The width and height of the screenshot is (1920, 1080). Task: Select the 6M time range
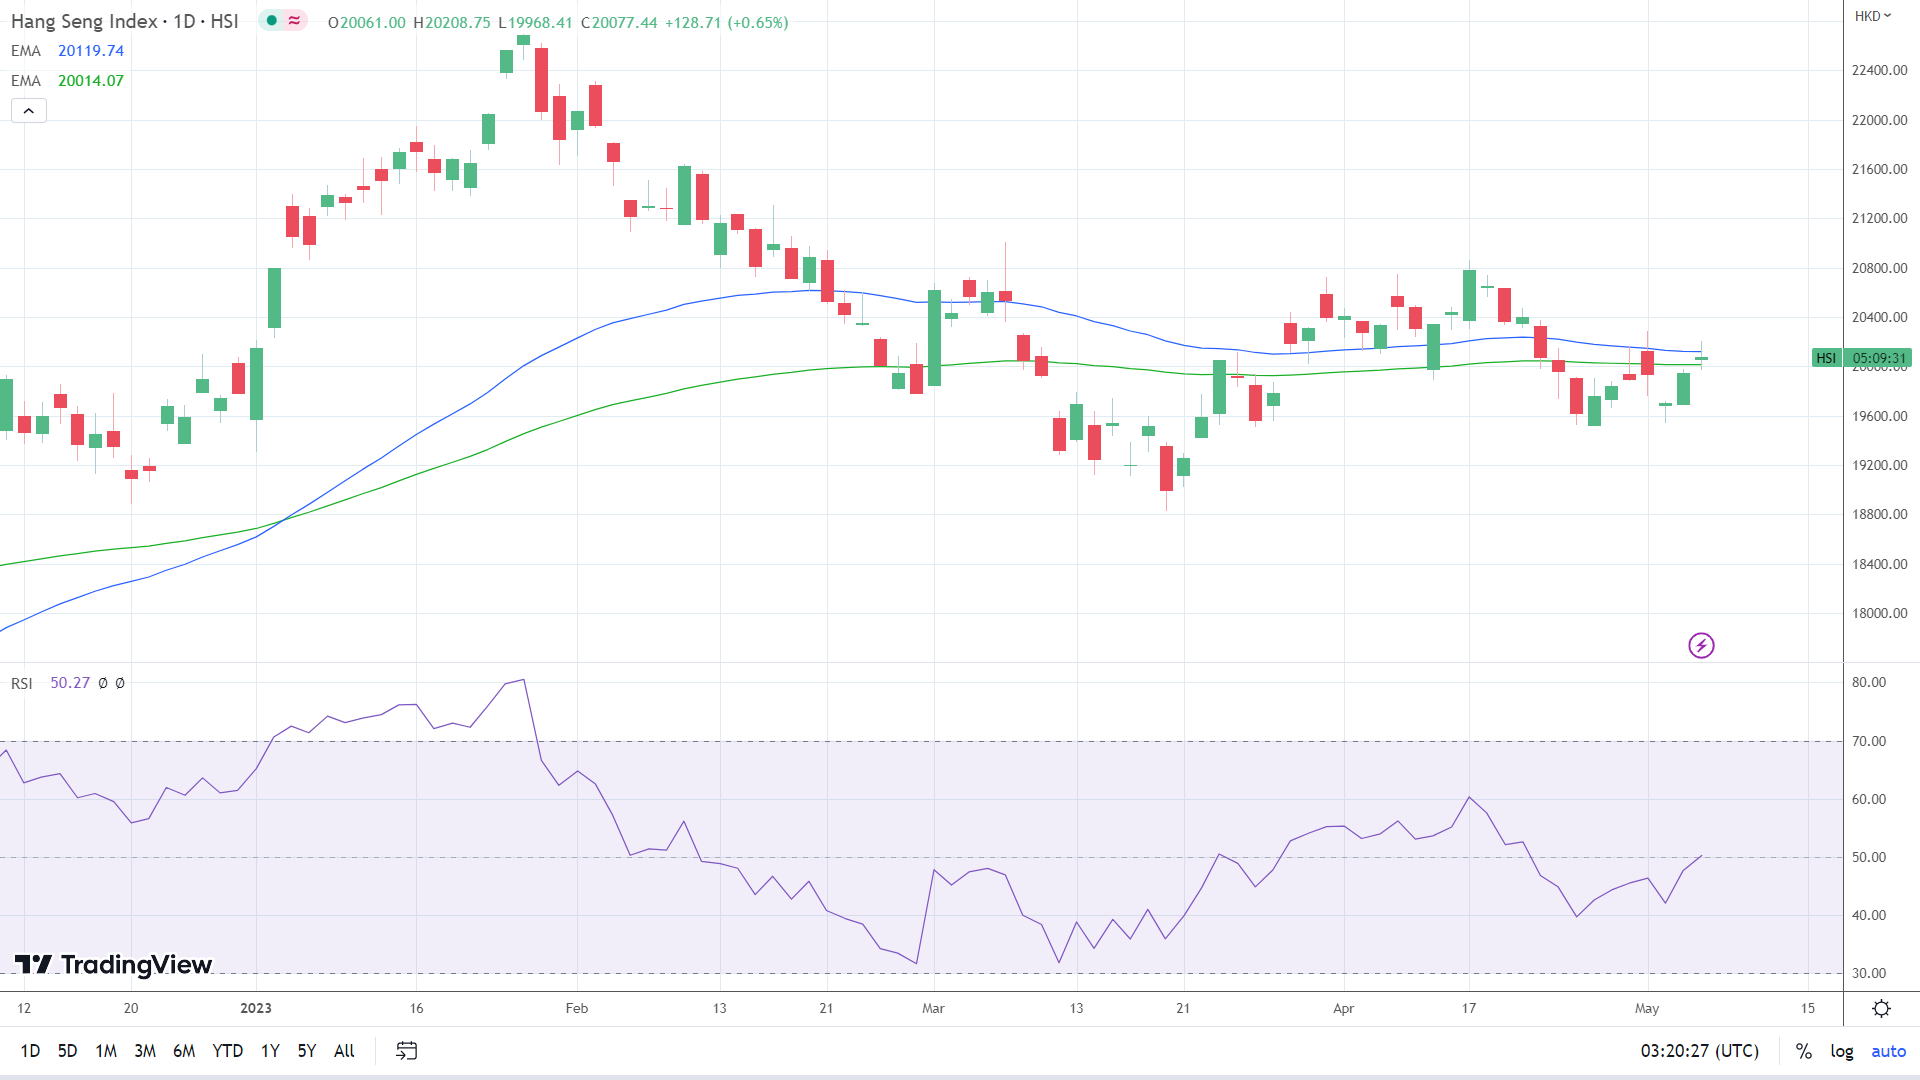(x=184, y=1051)
